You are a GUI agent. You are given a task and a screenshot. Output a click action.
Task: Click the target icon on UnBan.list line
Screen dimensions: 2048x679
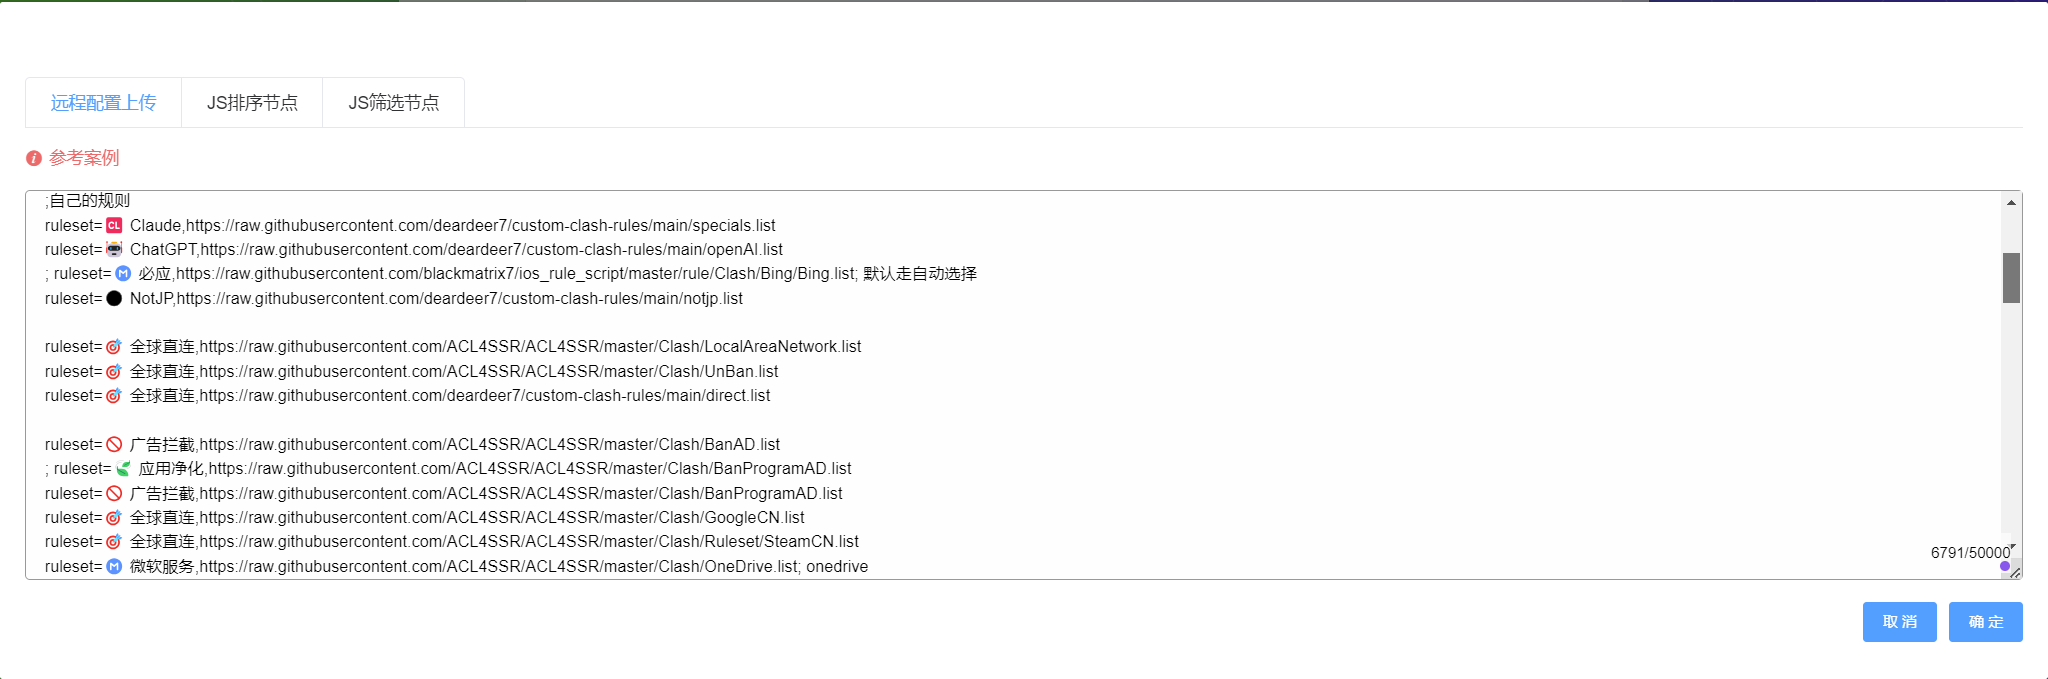click(114, 371)
